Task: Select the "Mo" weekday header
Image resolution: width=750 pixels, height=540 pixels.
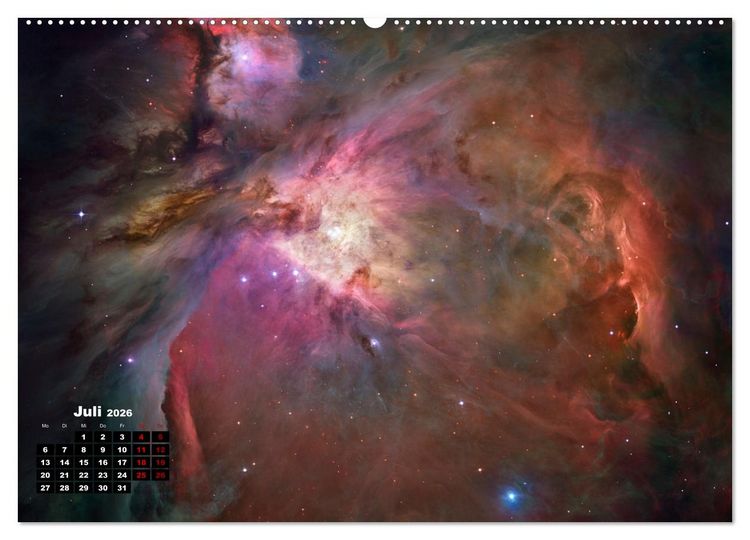Action: click(45, 426)
